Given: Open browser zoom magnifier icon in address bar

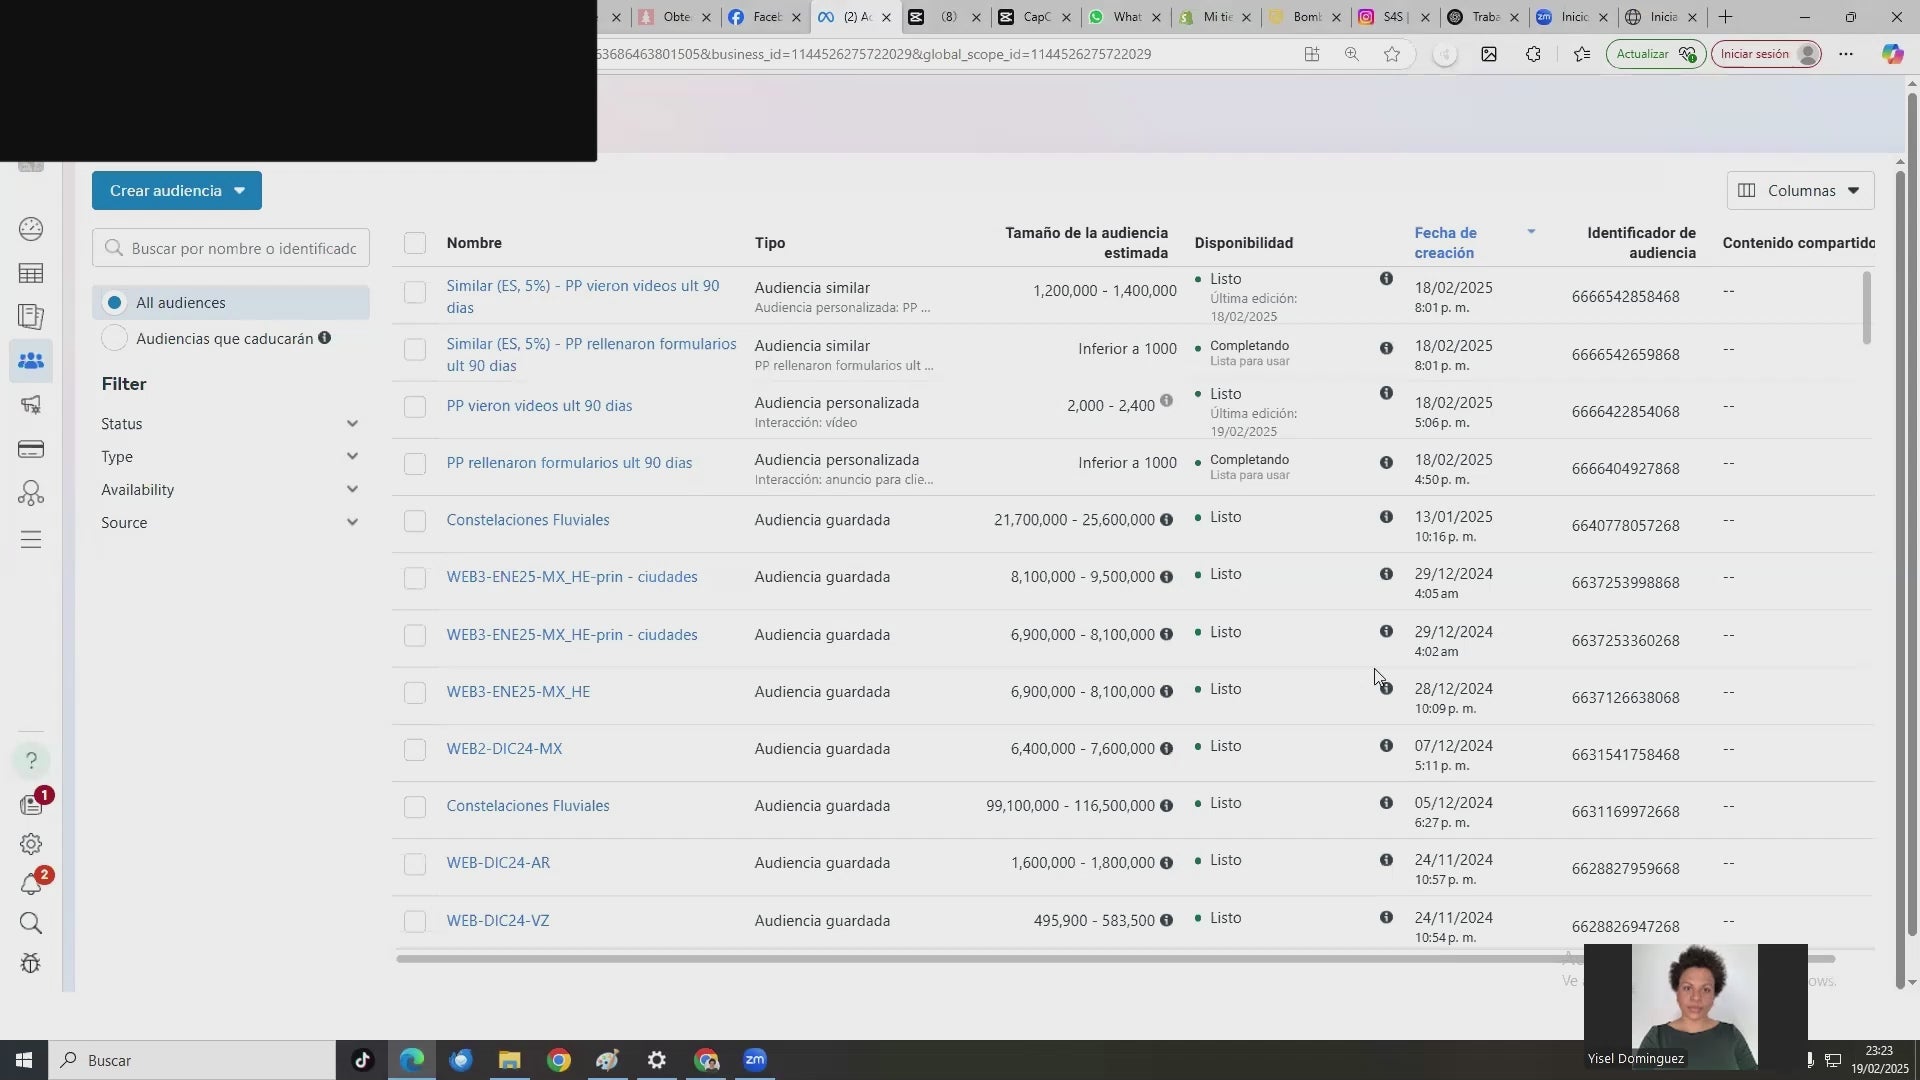Looking at the screenshot, I should [x=1352, y=54].
